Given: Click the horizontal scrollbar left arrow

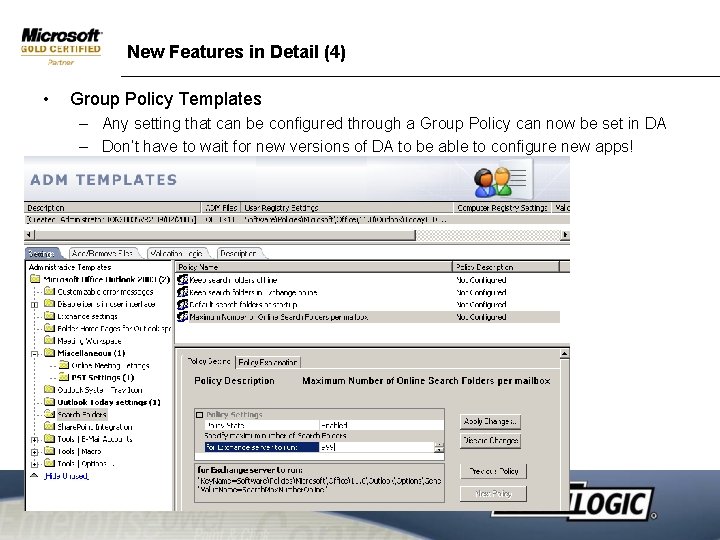Looking at the screenshot, I should 29,235.
